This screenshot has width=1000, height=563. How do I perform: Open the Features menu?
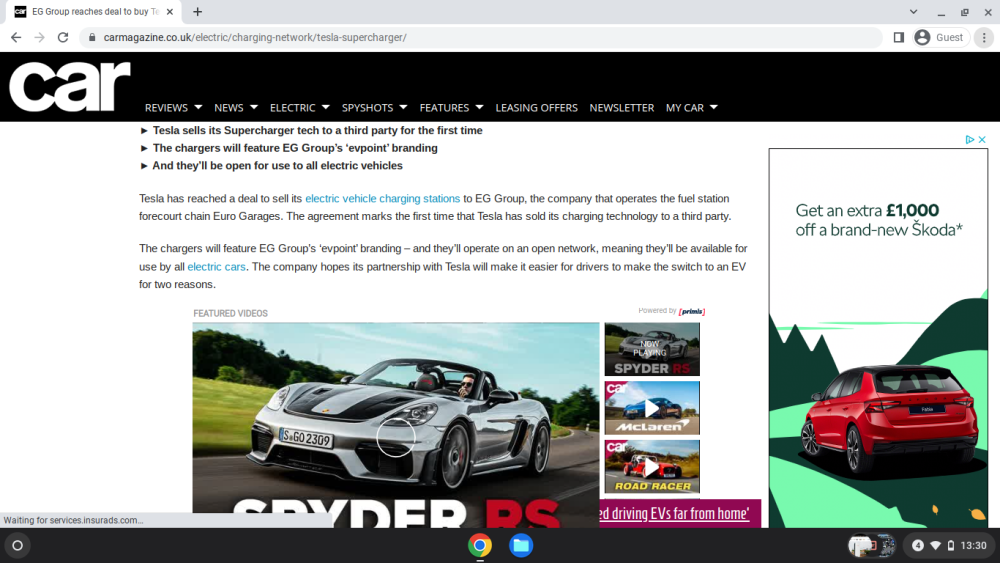coord(445,108)
